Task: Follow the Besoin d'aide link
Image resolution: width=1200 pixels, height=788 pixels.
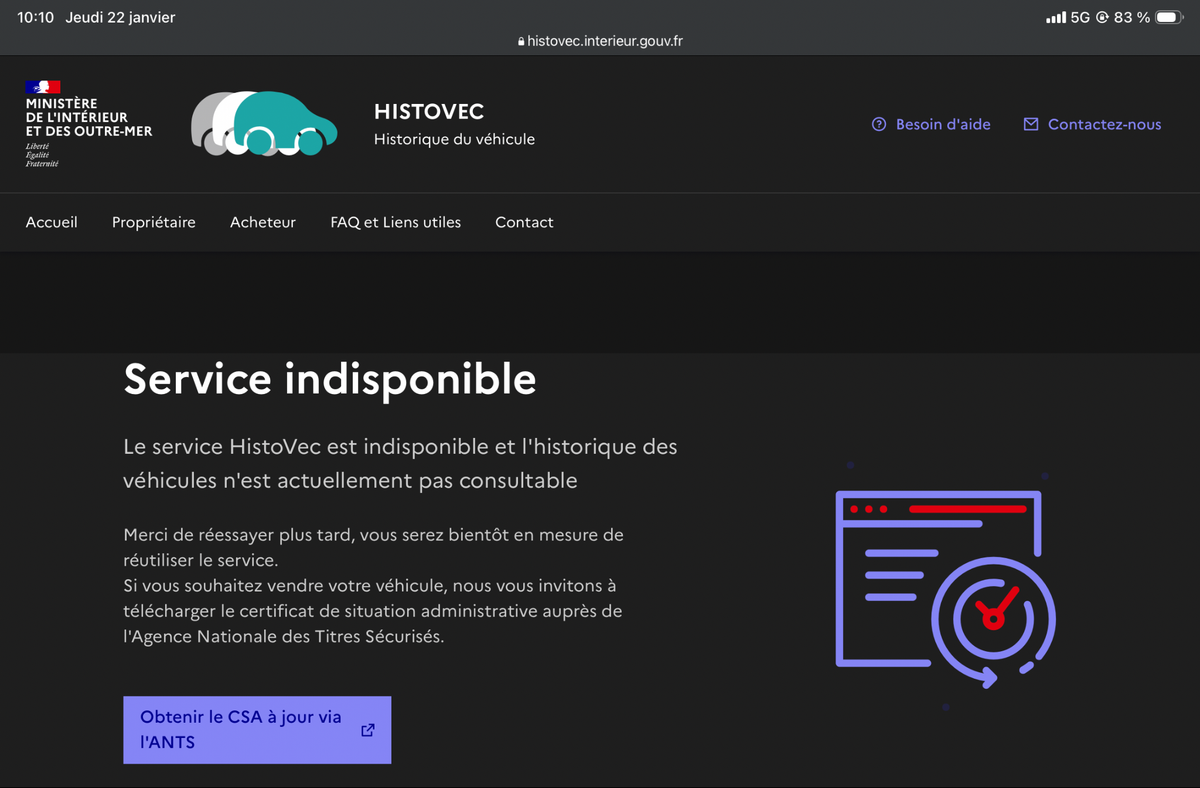Action: point(943,125)
